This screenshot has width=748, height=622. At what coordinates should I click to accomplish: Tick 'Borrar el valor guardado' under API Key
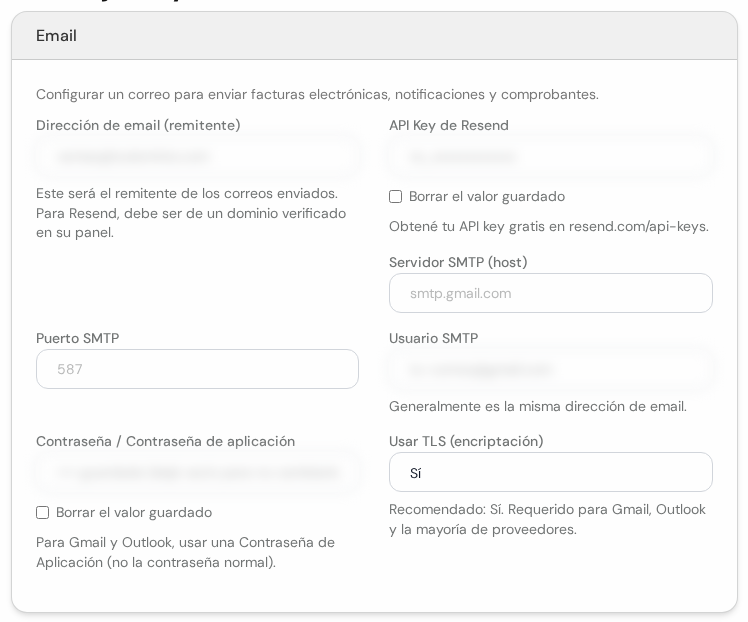coord(395,197)
